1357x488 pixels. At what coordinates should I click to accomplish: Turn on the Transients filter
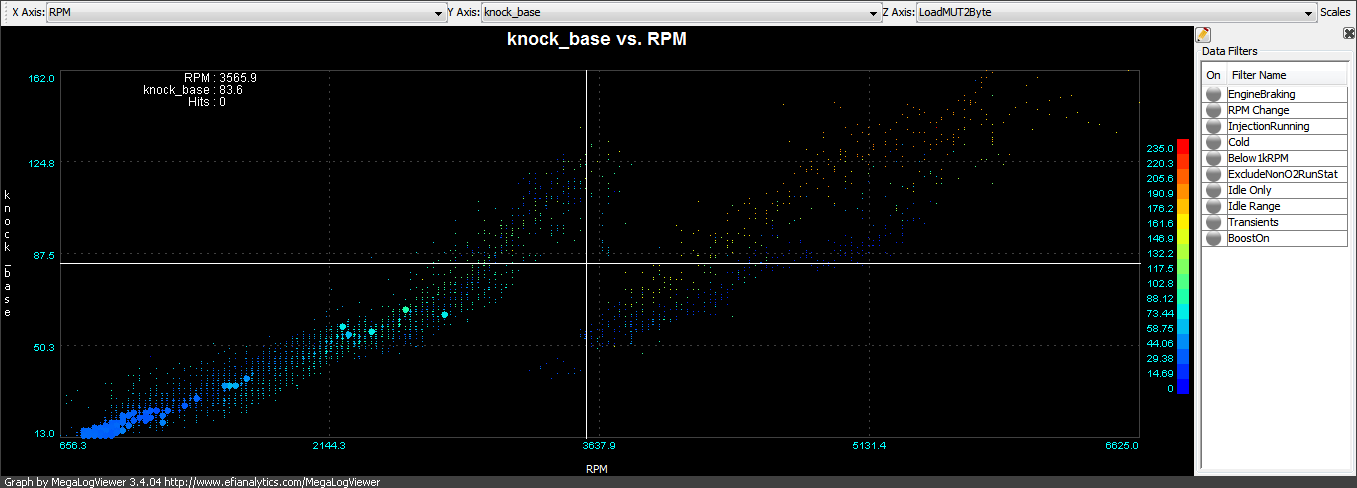coord(1213,222)
